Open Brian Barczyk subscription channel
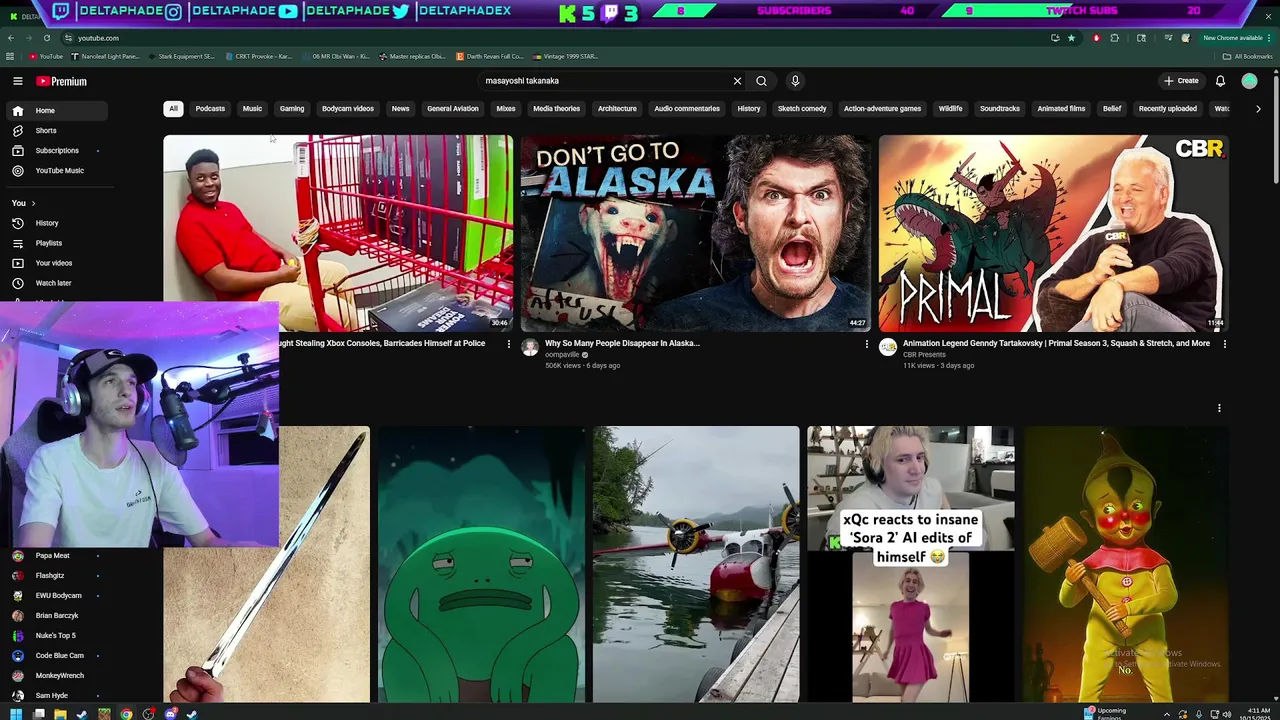 58,616
